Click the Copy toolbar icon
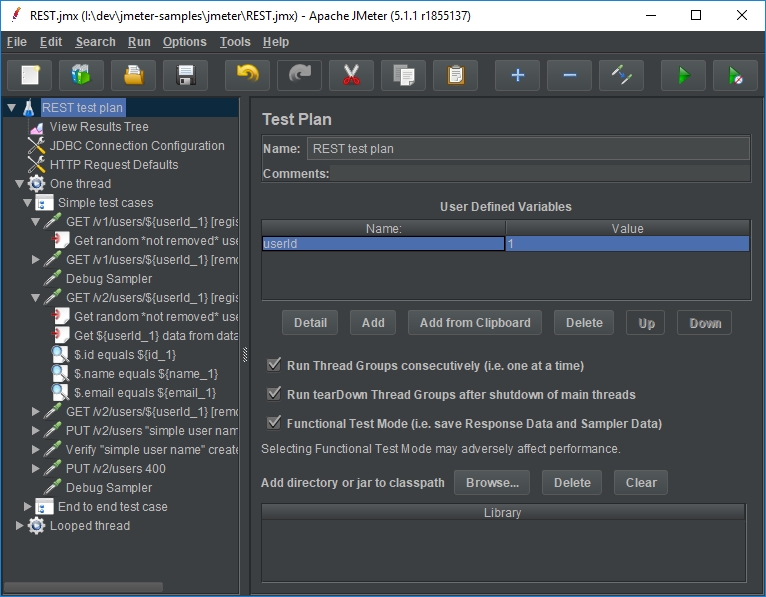Image resolution: width=766 pixels, height=597 pixels. (404, 76)
